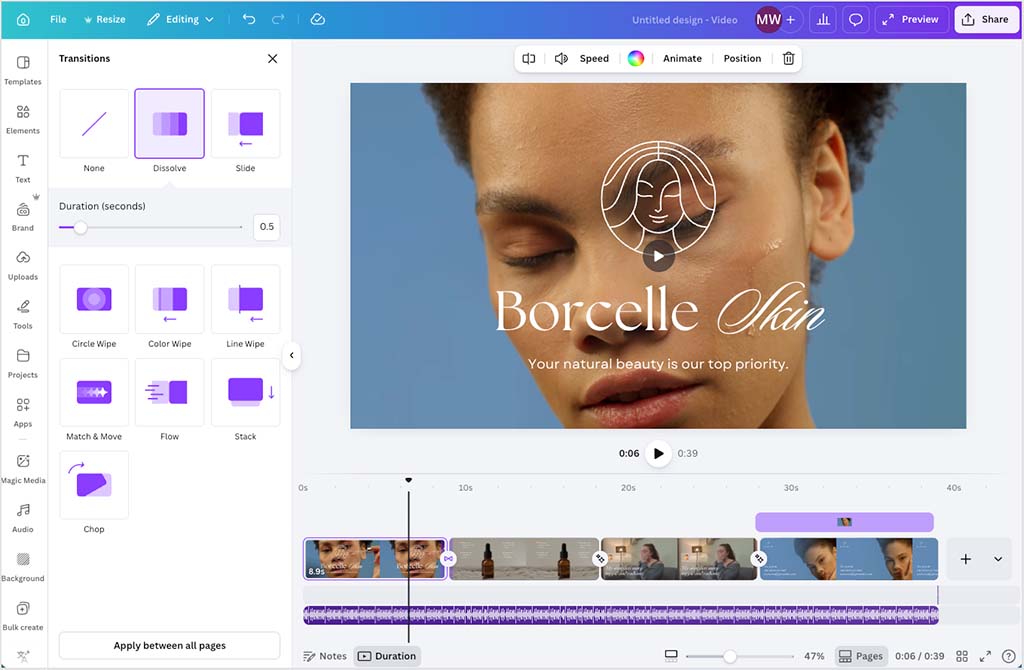Open the Apps sidebar panel

[23, 412]
